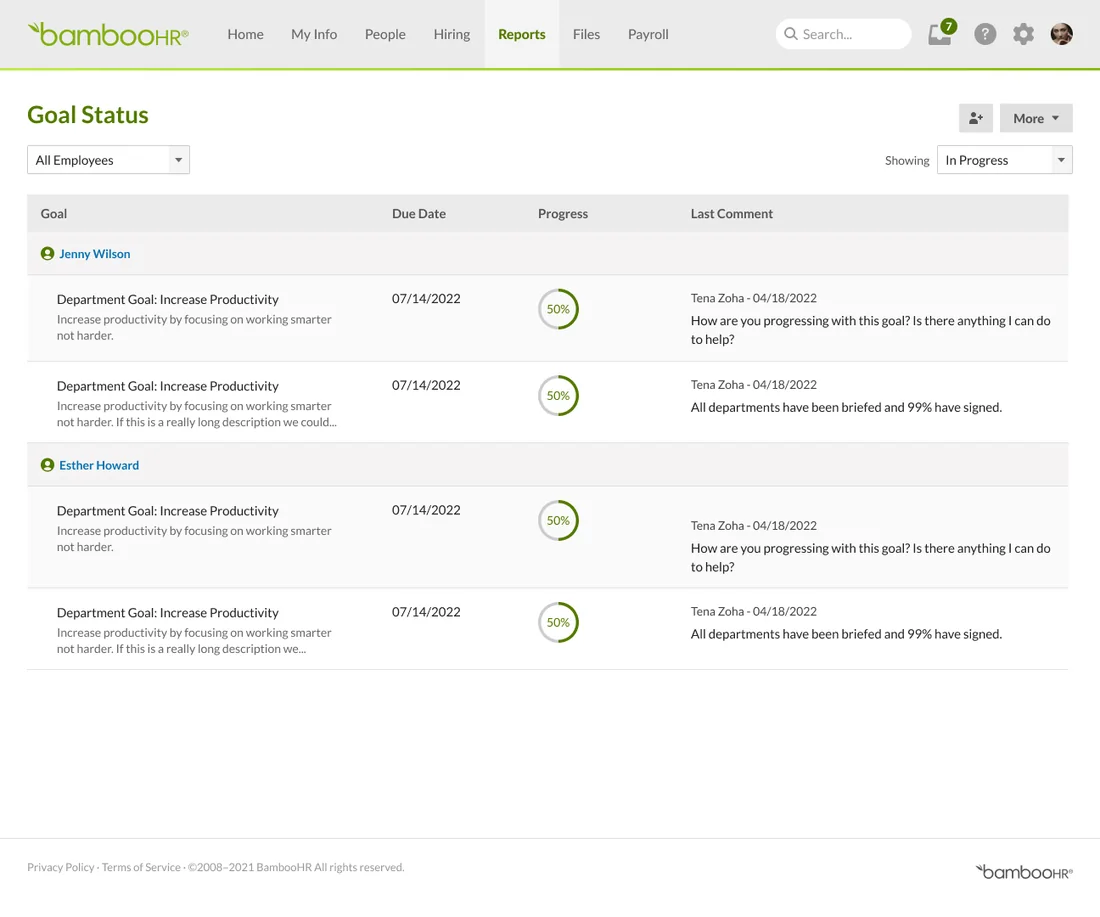This screenshot has height=917, width=1100.
Task: Click the Due Date column header
Action: tap(419, 213)
